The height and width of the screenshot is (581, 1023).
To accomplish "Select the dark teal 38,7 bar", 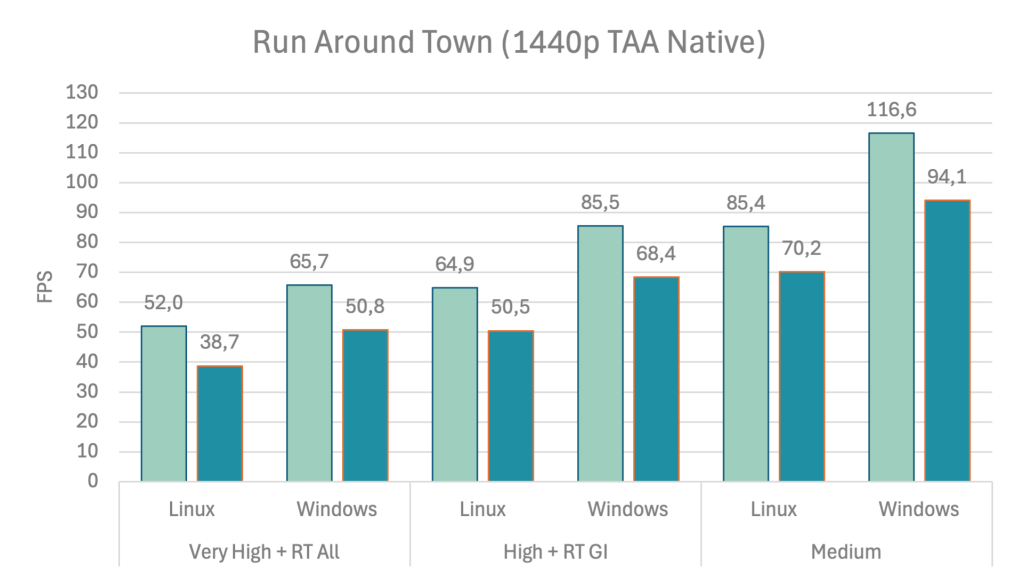I will [219, 423].
